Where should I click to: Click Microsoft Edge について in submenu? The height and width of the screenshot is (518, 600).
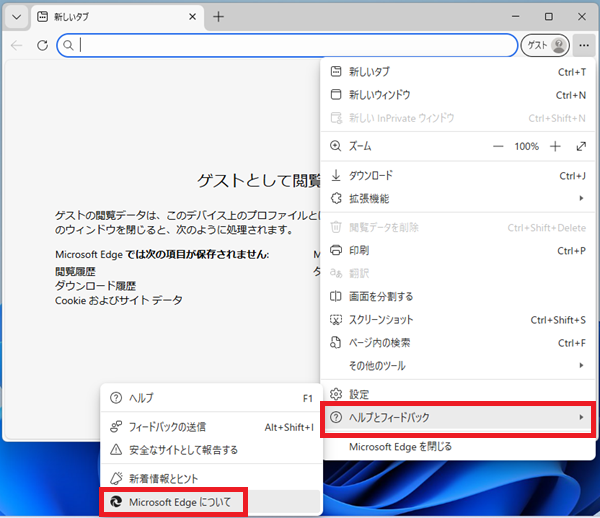pyautogui.click(x=186, y=501)
